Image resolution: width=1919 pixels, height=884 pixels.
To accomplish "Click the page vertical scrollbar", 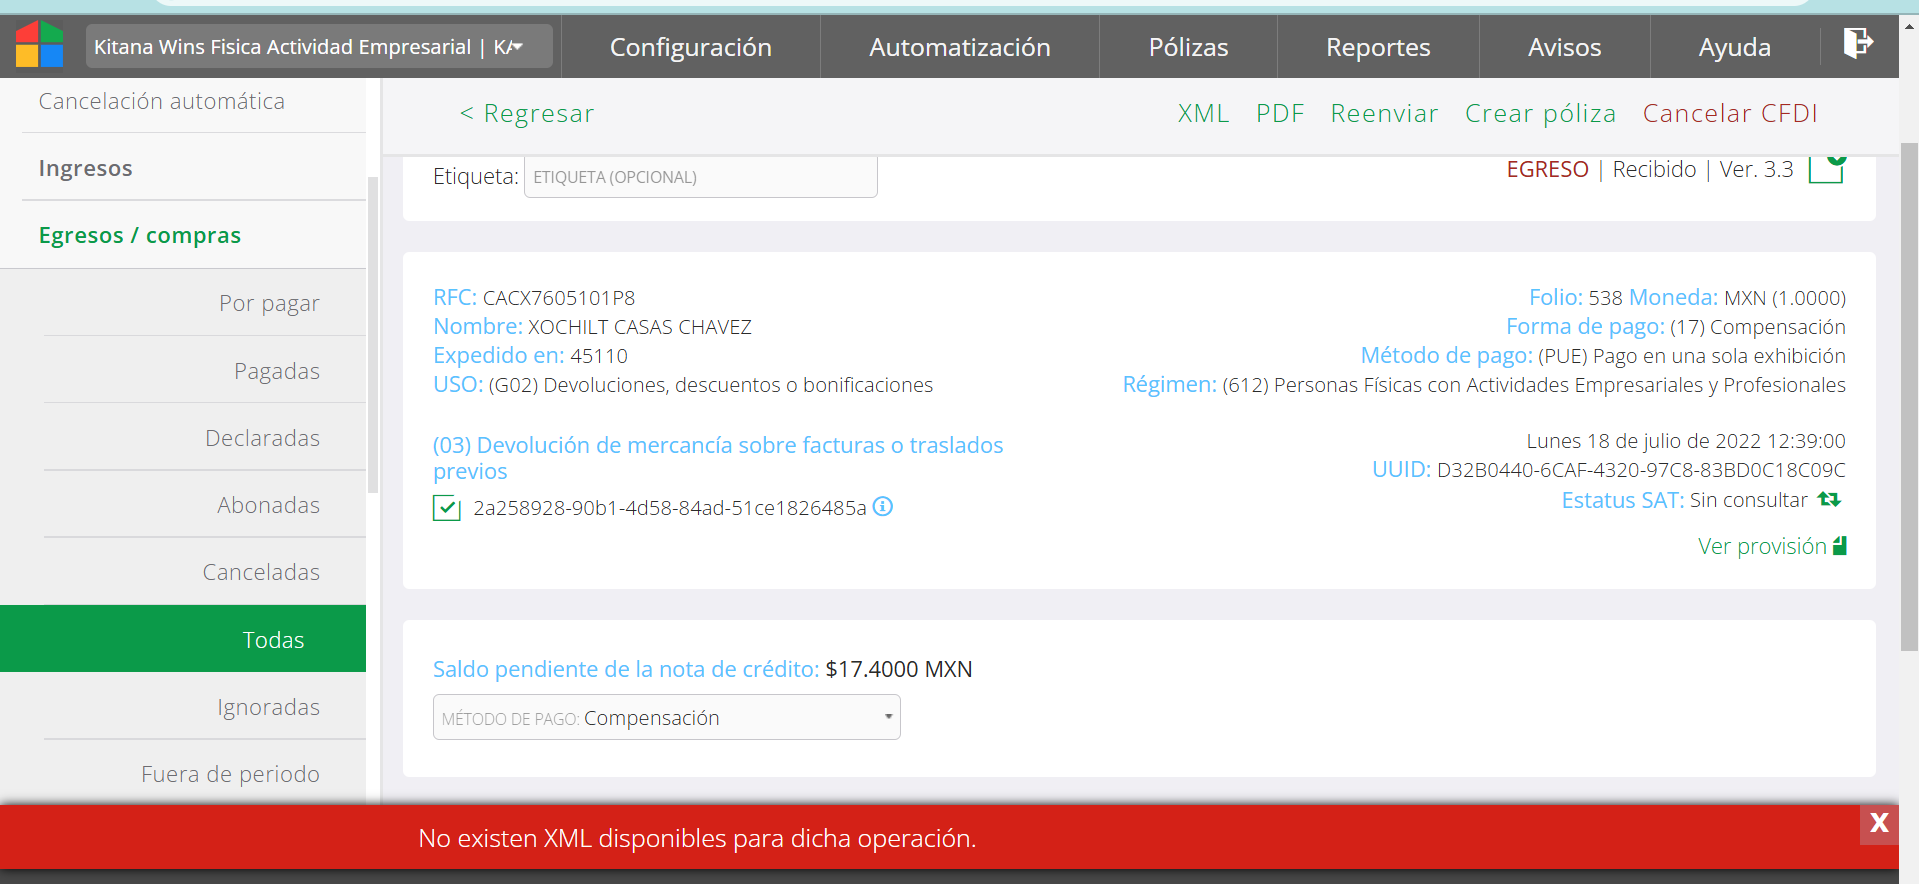I will click(1908, 400).
